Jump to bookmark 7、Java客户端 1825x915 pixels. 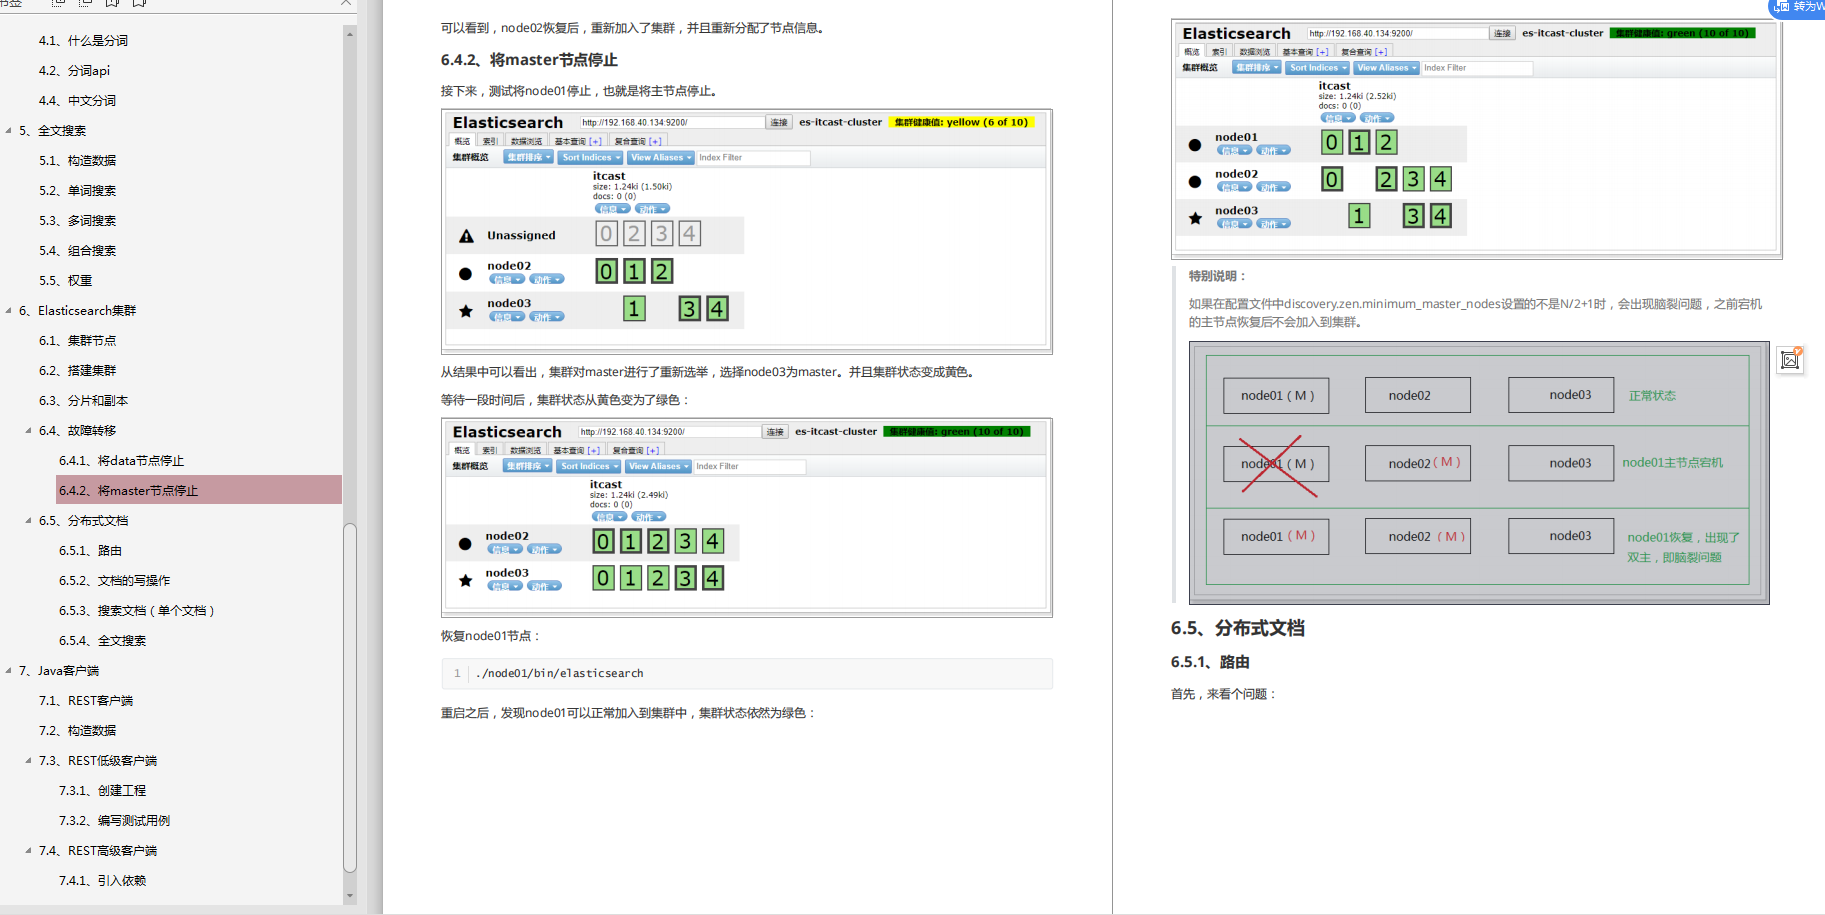[x=58, y=671]
